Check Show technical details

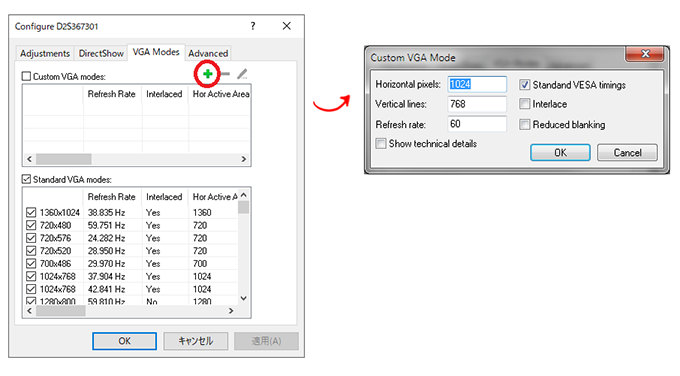click(381, 144)
